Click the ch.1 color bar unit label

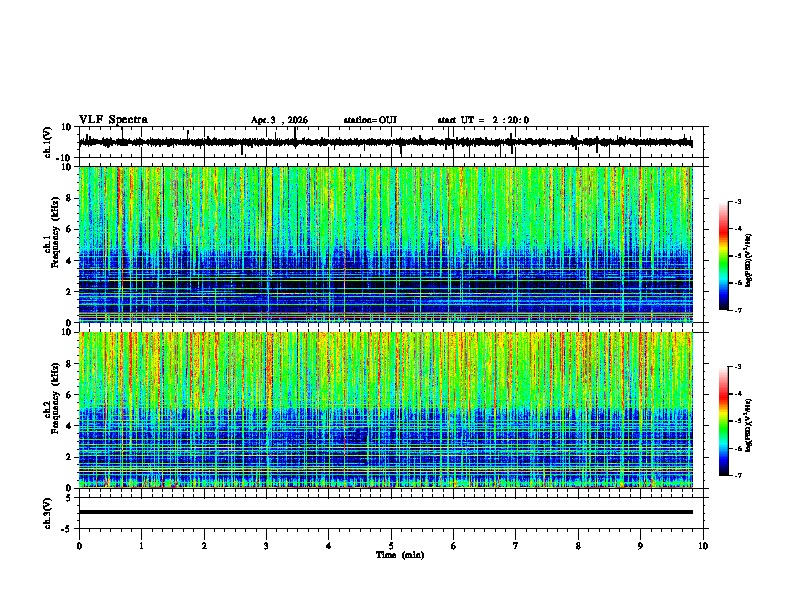click(x=748, y=261)
